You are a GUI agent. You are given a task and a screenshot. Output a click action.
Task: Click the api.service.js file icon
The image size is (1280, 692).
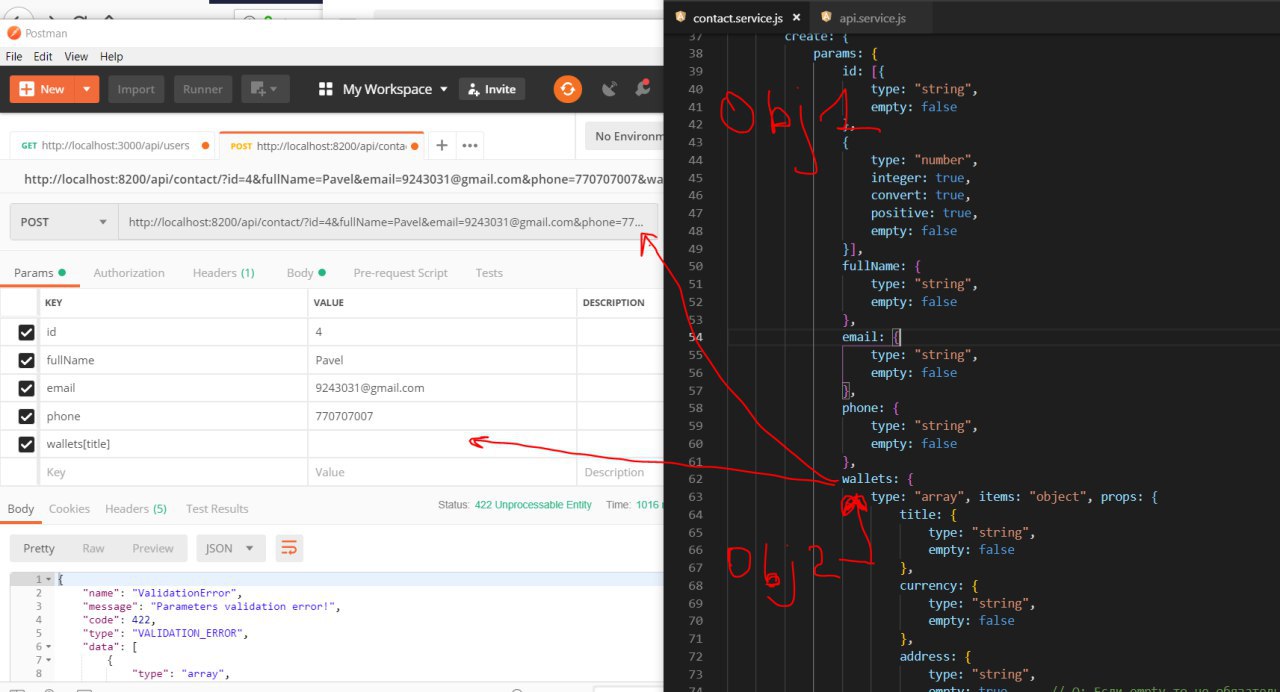pyautogui.click(x=825, y=18)
